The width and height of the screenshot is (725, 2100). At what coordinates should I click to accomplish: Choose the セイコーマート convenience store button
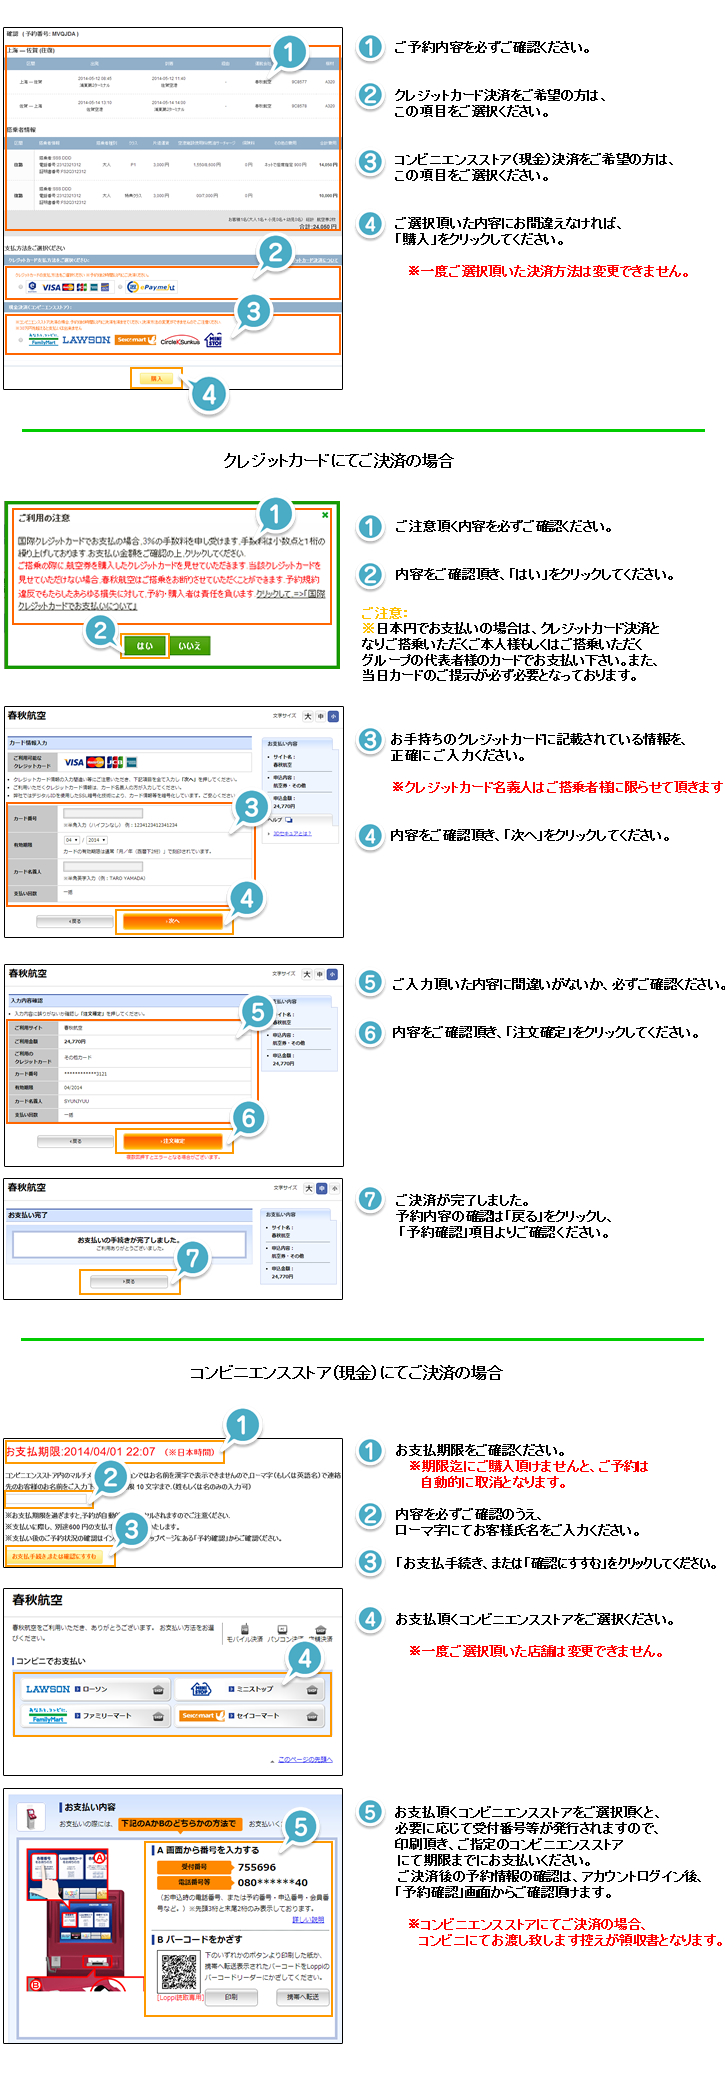(x=249, y=1715)
